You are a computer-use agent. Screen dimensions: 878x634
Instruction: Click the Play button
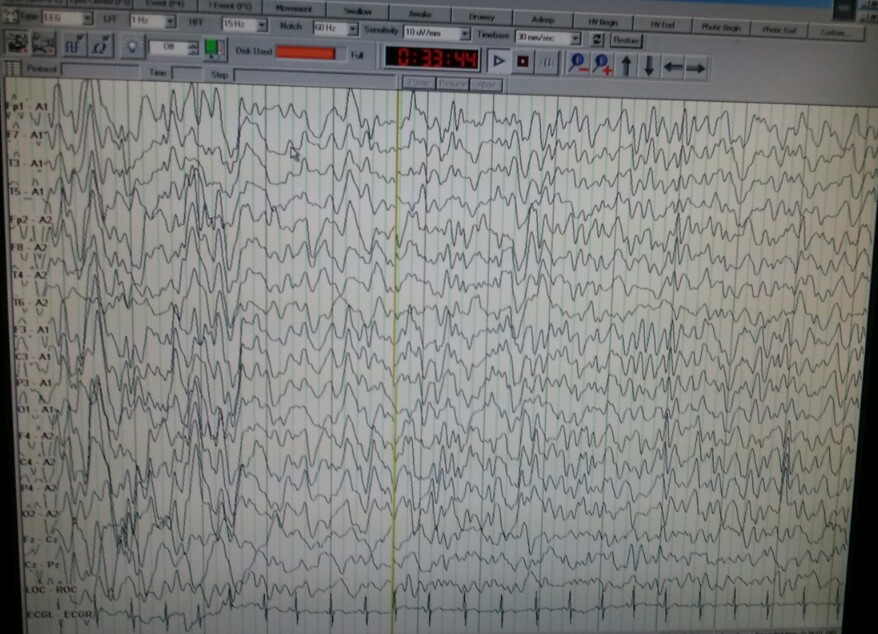coord(498,62)
